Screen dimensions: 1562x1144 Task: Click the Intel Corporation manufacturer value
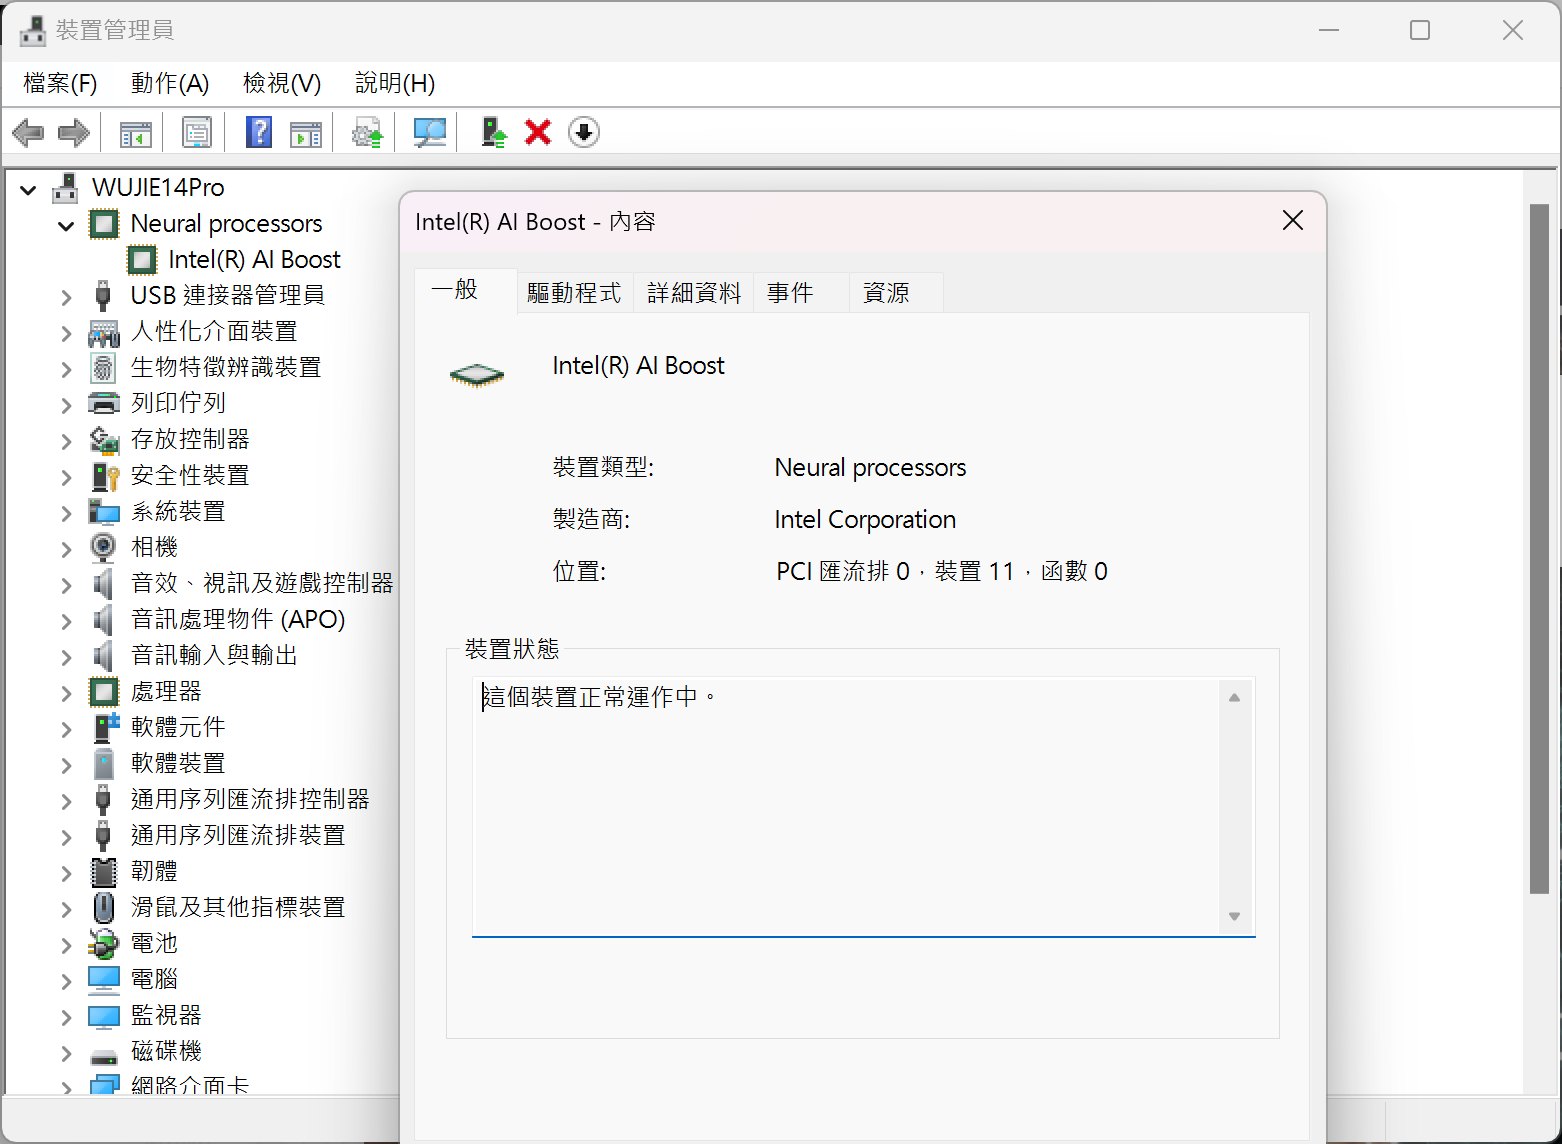[x=865, y=520]
